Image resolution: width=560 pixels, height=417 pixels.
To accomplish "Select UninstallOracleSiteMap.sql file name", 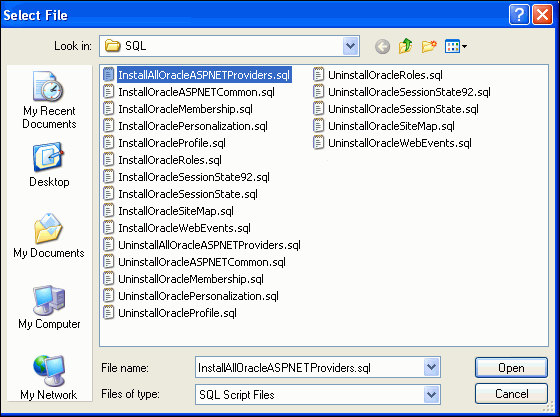I will tap(391, 126).
